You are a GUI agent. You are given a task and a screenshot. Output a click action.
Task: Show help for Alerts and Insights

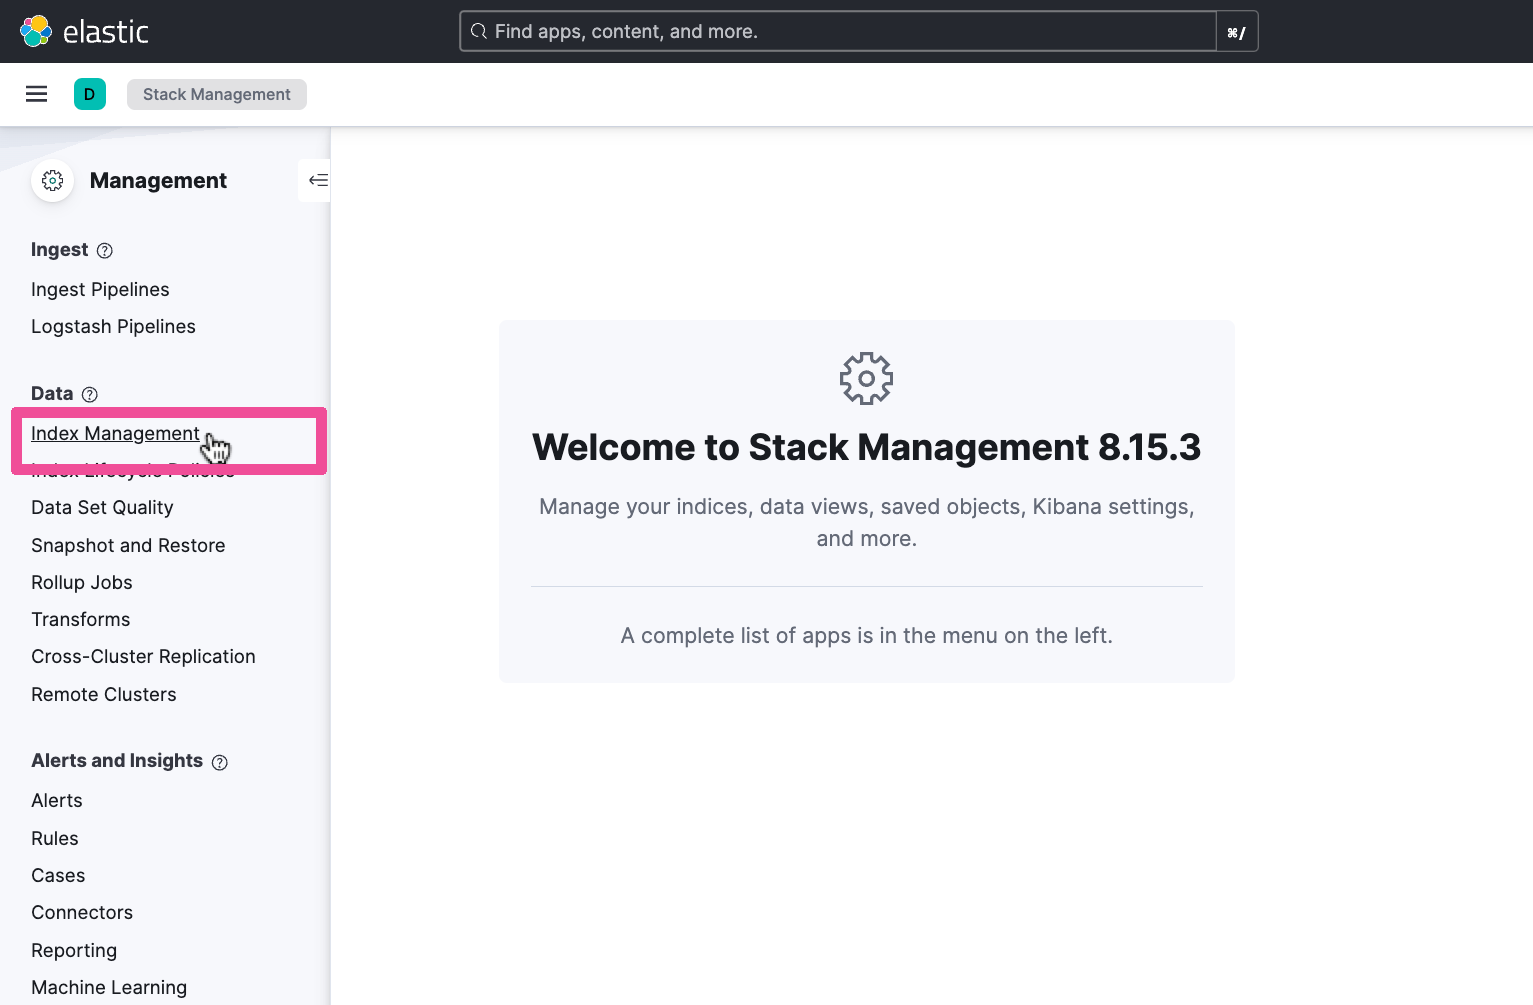pyautogui.click(x=220, y=762)
